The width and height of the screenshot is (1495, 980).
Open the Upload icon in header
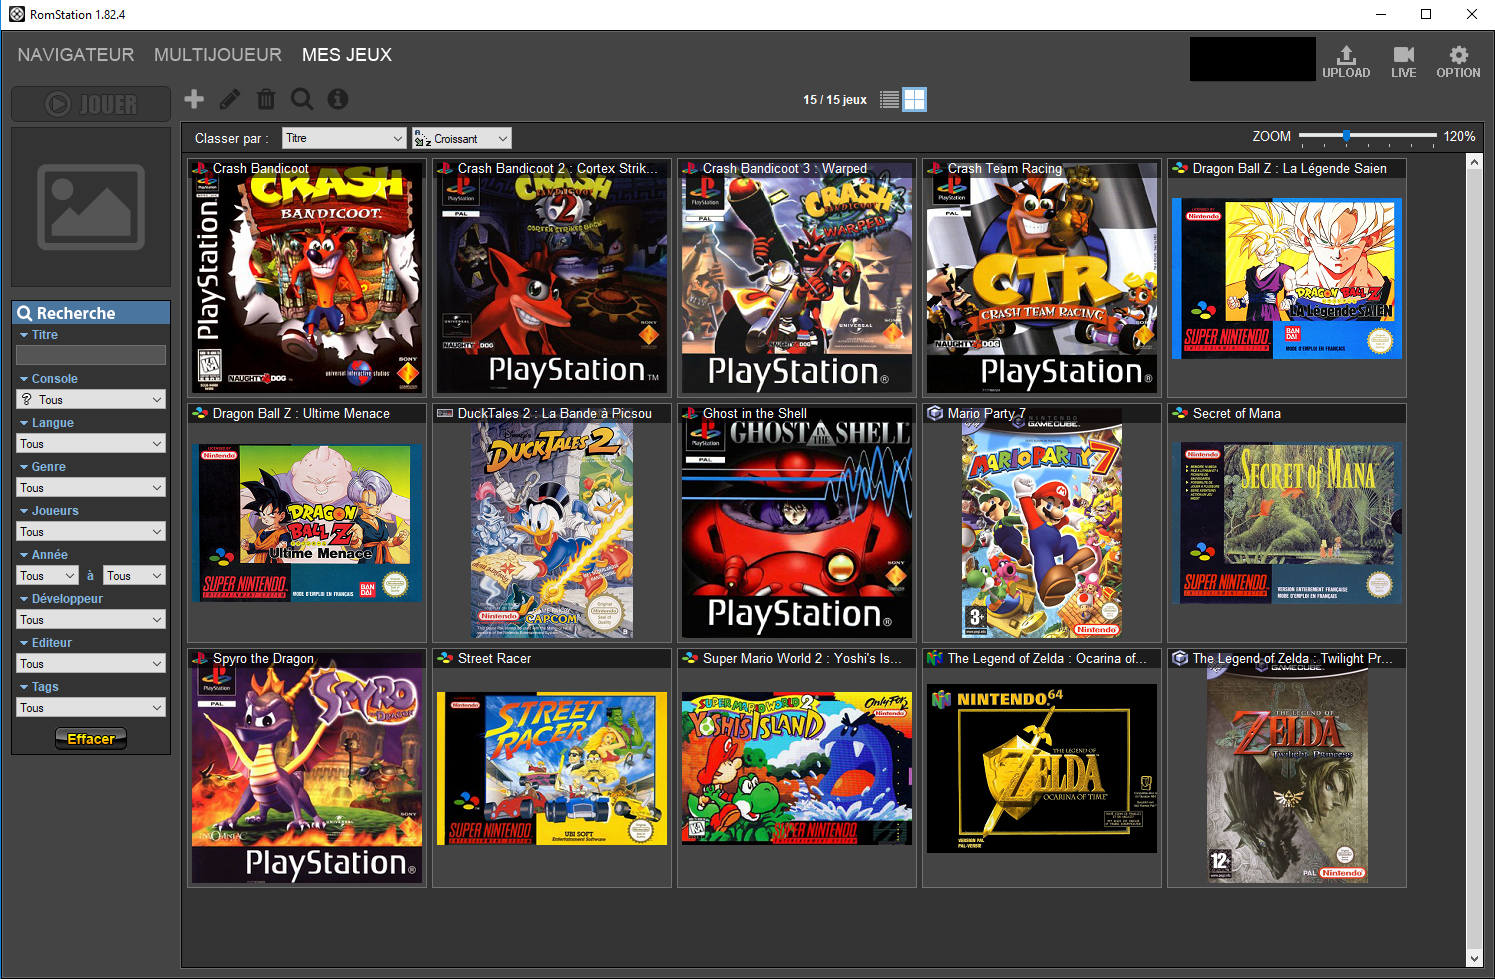1346,61
